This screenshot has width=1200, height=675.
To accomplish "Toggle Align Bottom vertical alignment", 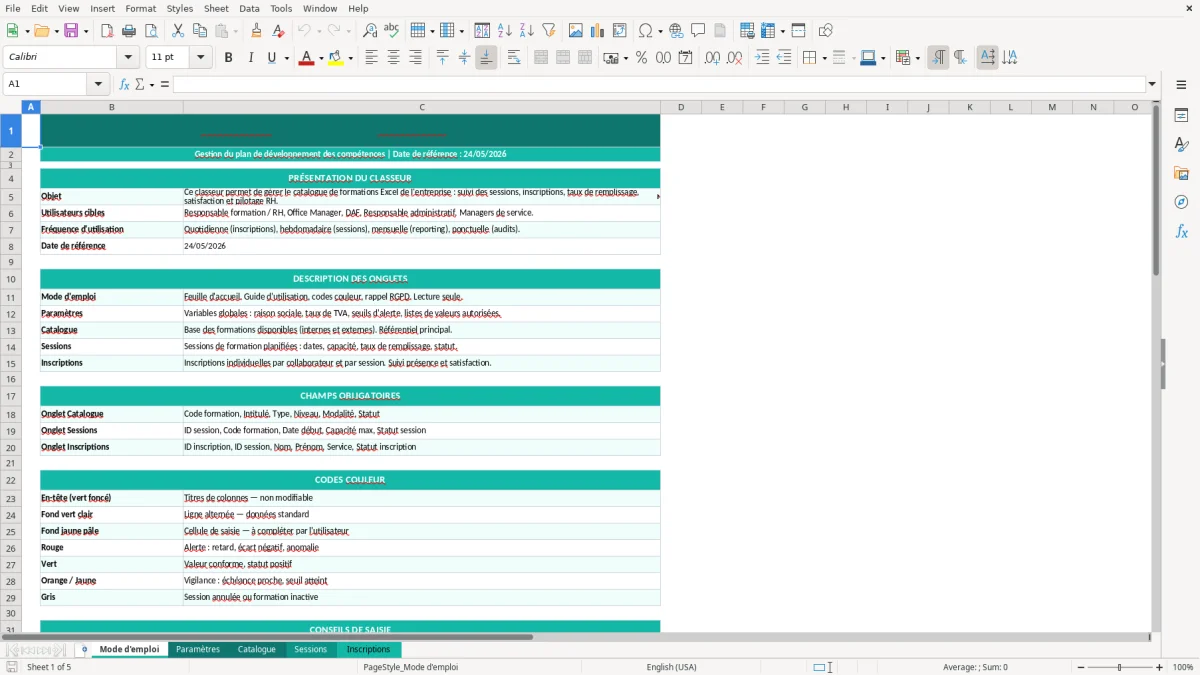I will [486, 58].
